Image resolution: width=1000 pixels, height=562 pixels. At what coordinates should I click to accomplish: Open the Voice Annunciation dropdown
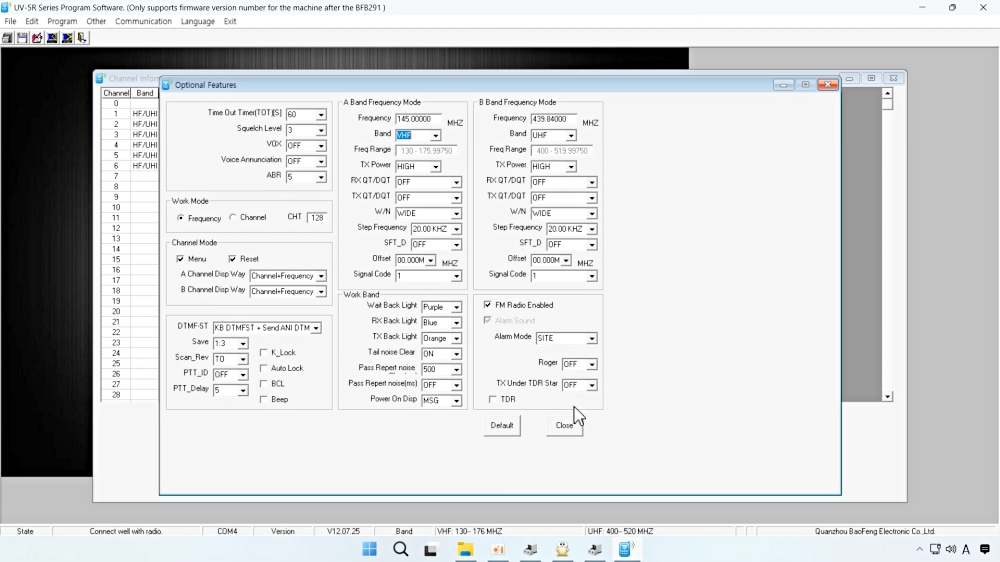pyautogui.click(x=321, y=161)
